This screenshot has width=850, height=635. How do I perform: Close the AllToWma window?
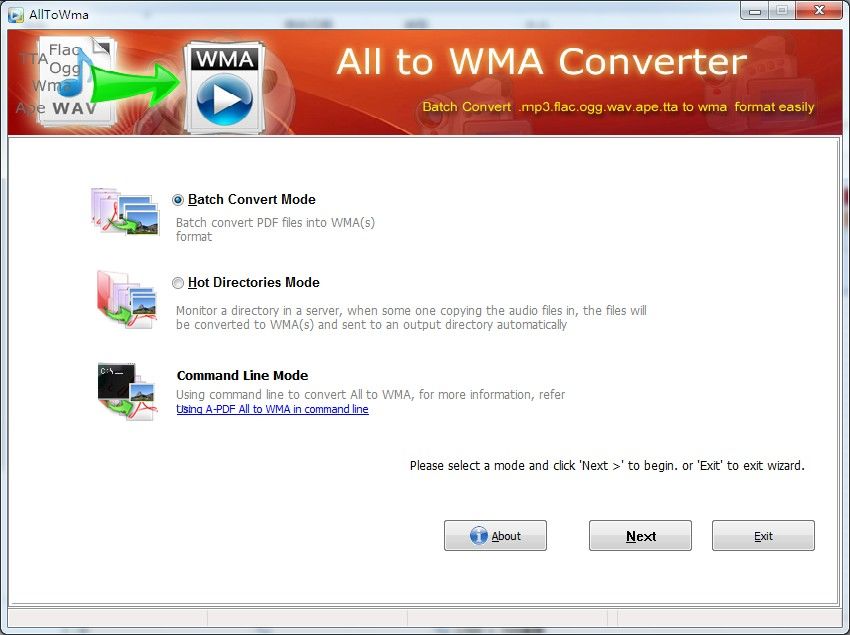coord(819,10)
